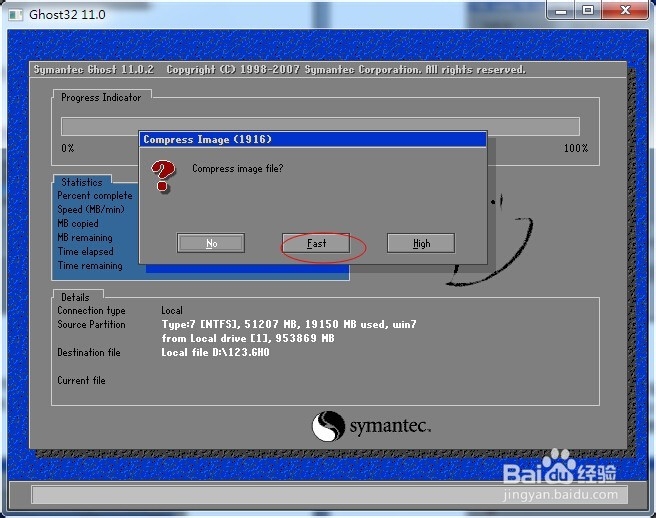Click the 'Current file' label
The width and height of the screenshot is (656, 518).
81,380
